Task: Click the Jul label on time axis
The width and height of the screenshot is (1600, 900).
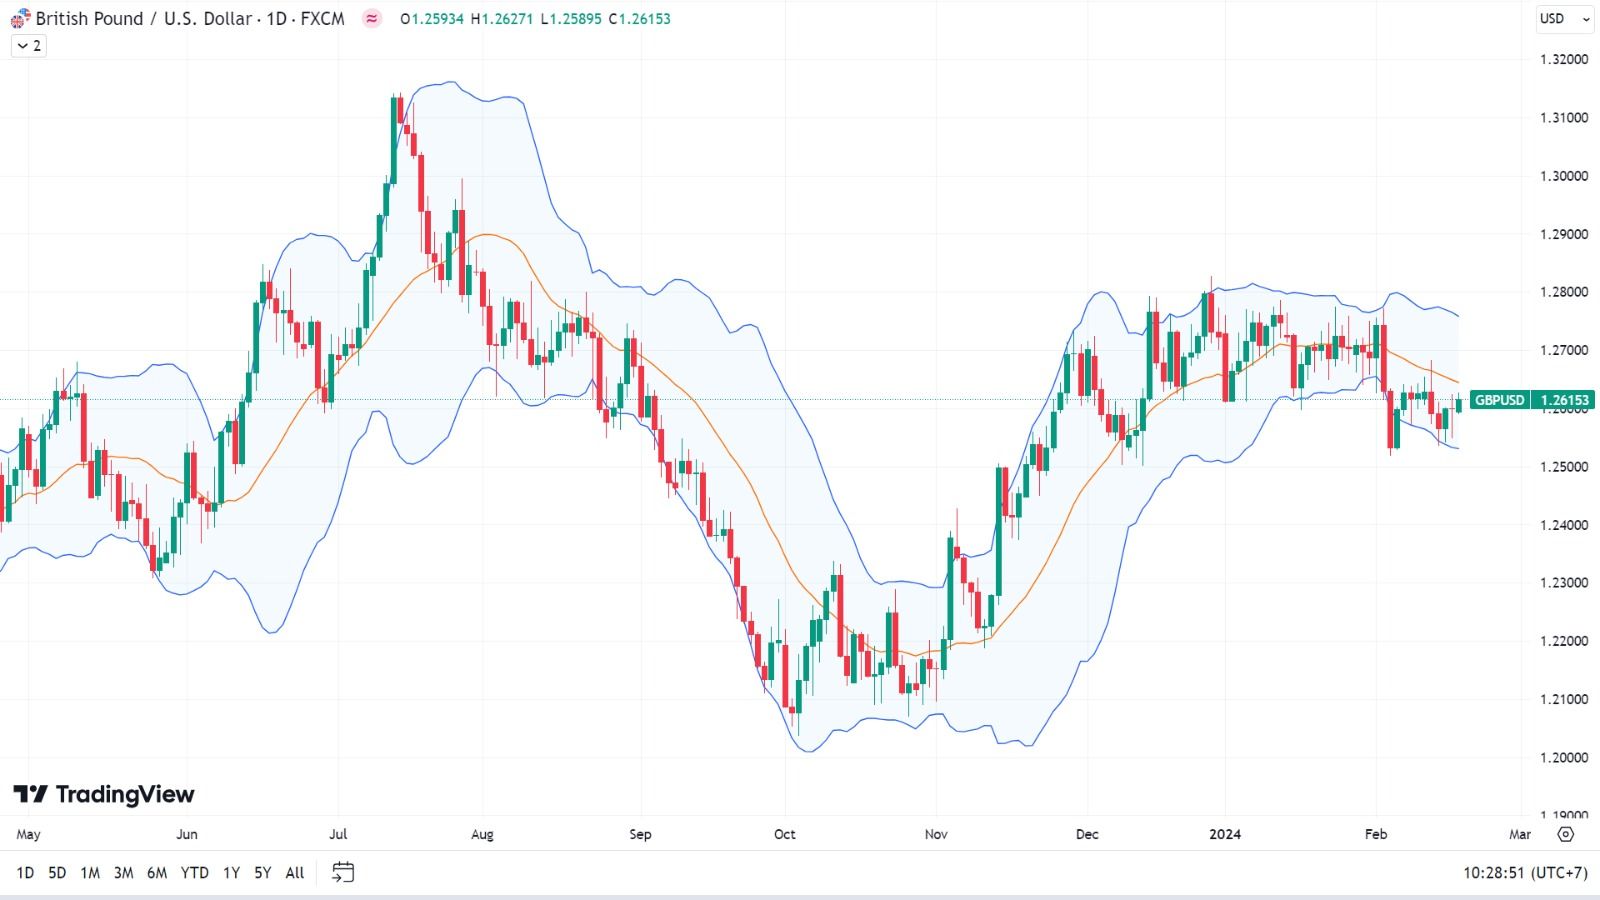Action: pyautogui.click(x=337, y=834)
